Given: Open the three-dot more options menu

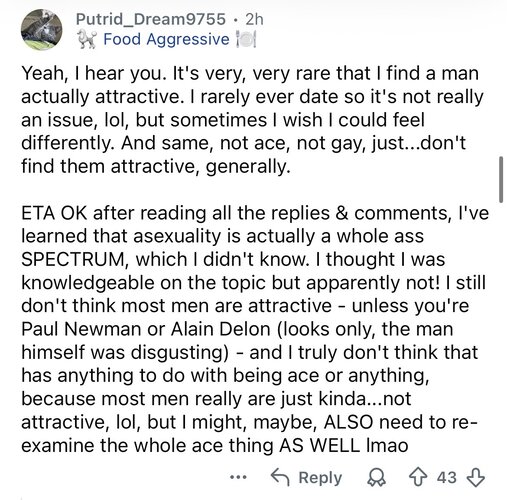Looking at the screenshot, I should pos(239,477).
